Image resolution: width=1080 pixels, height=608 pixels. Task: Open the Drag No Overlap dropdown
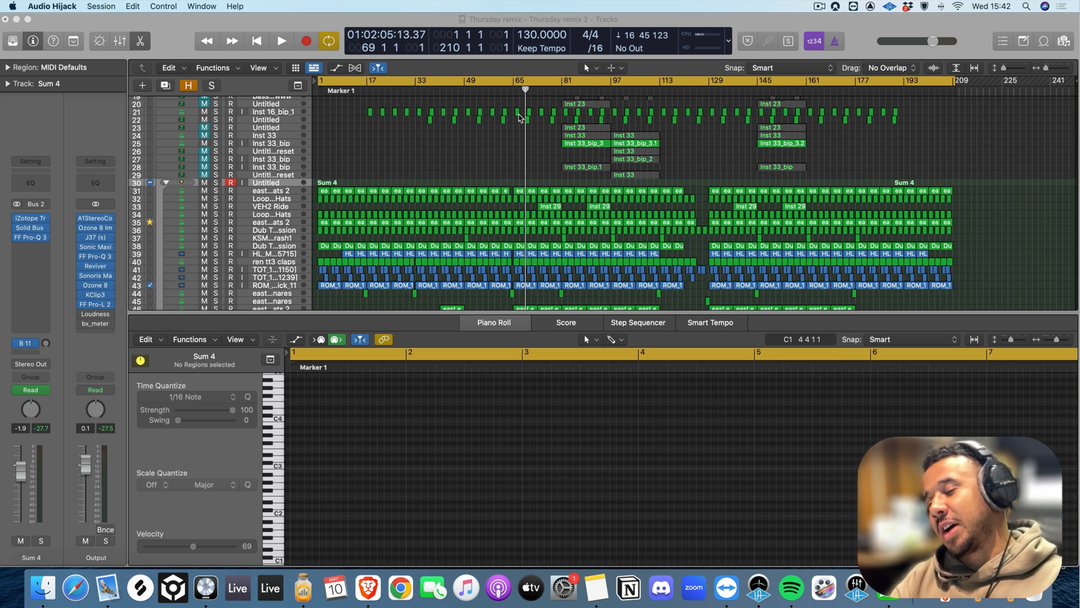(892, 68)
